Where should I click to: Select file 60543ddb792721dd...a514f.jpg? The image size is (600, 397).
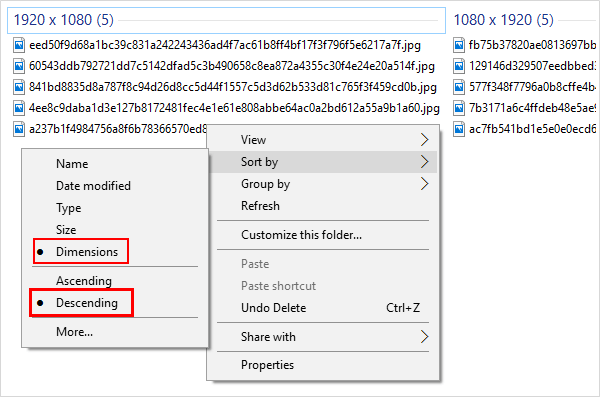(232, 66)
